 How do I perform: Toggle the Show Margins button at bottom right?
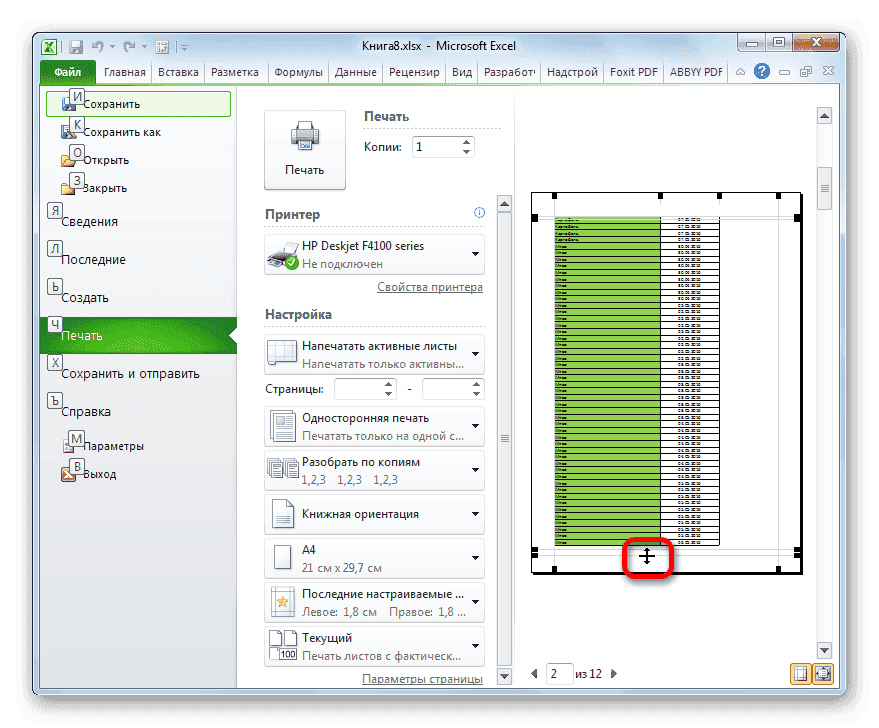(x=800, y=674)
